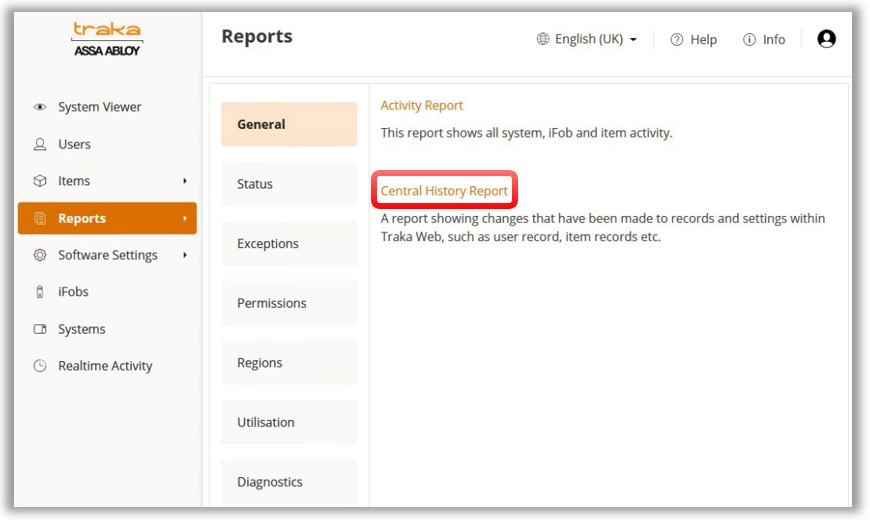Click the Software Settings gear icon

40,255
